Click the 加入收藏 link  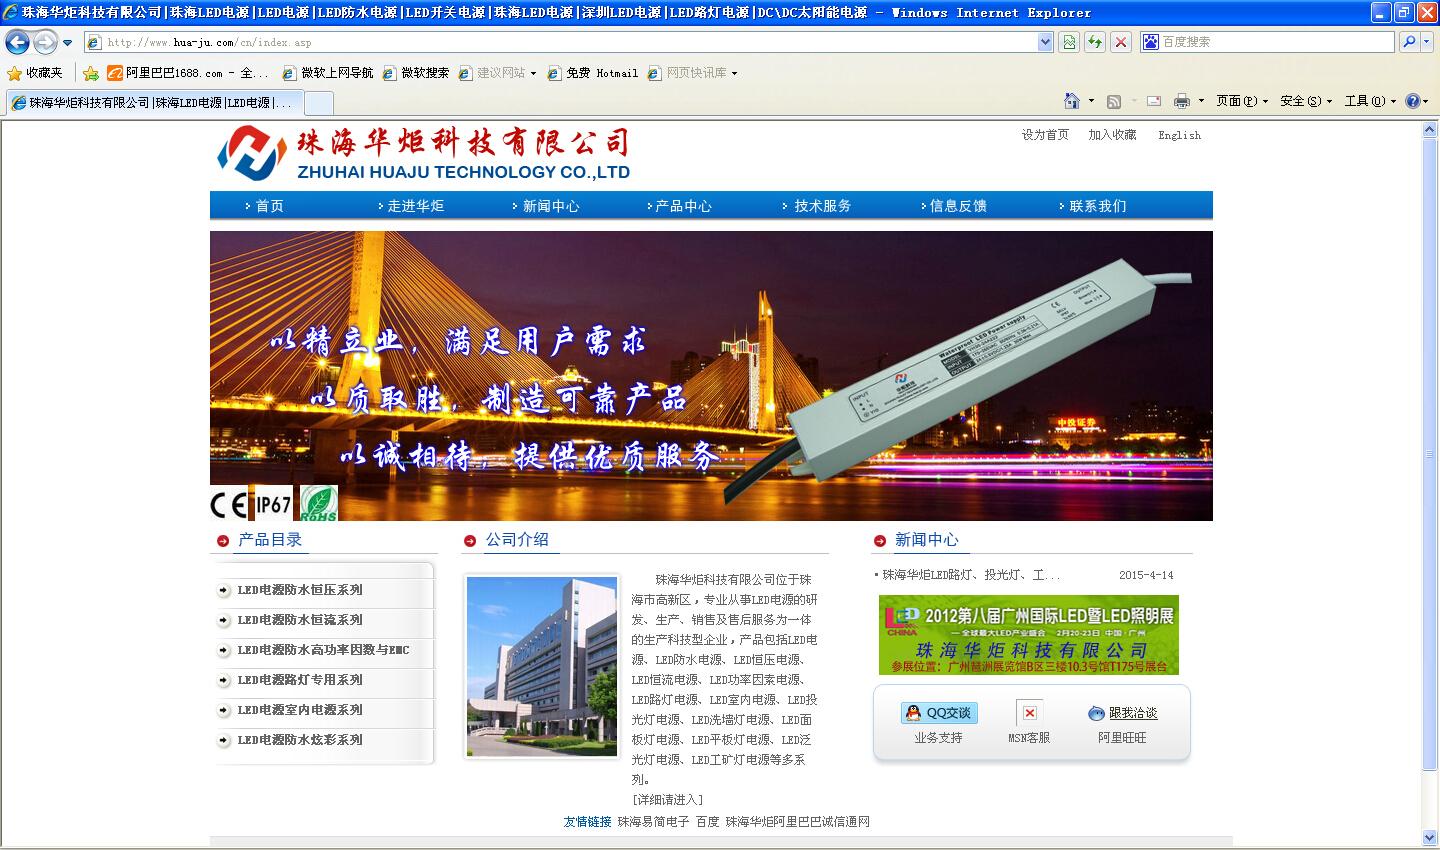(x=1112, y=135)
